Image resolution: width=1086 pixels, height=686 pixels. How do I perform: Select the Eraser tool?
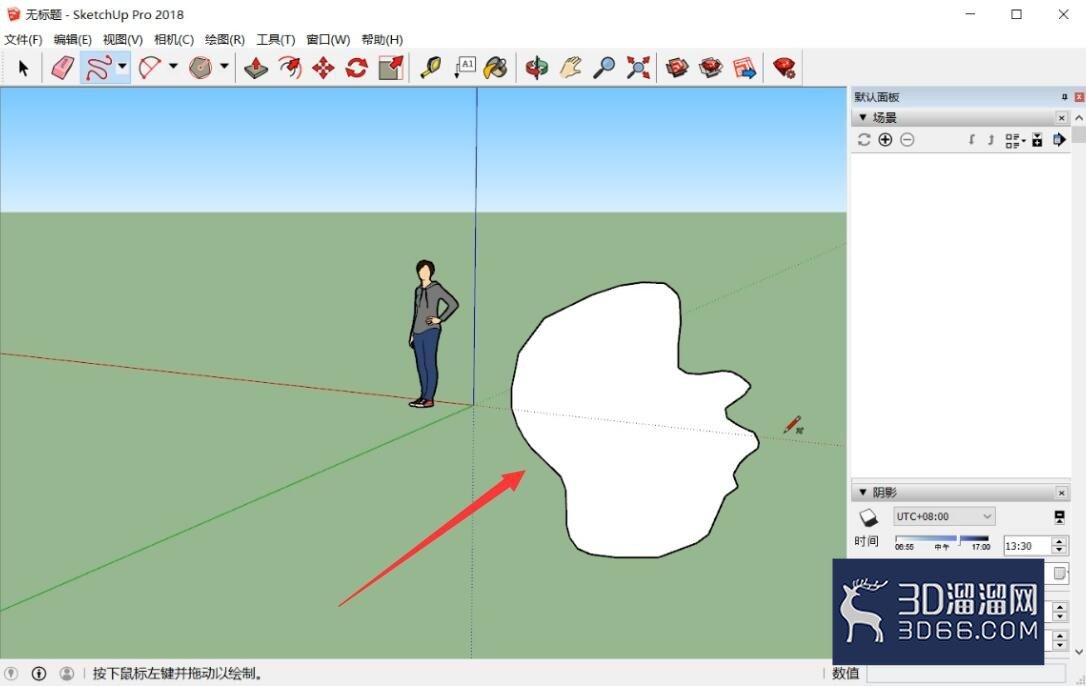click(62, 68)
